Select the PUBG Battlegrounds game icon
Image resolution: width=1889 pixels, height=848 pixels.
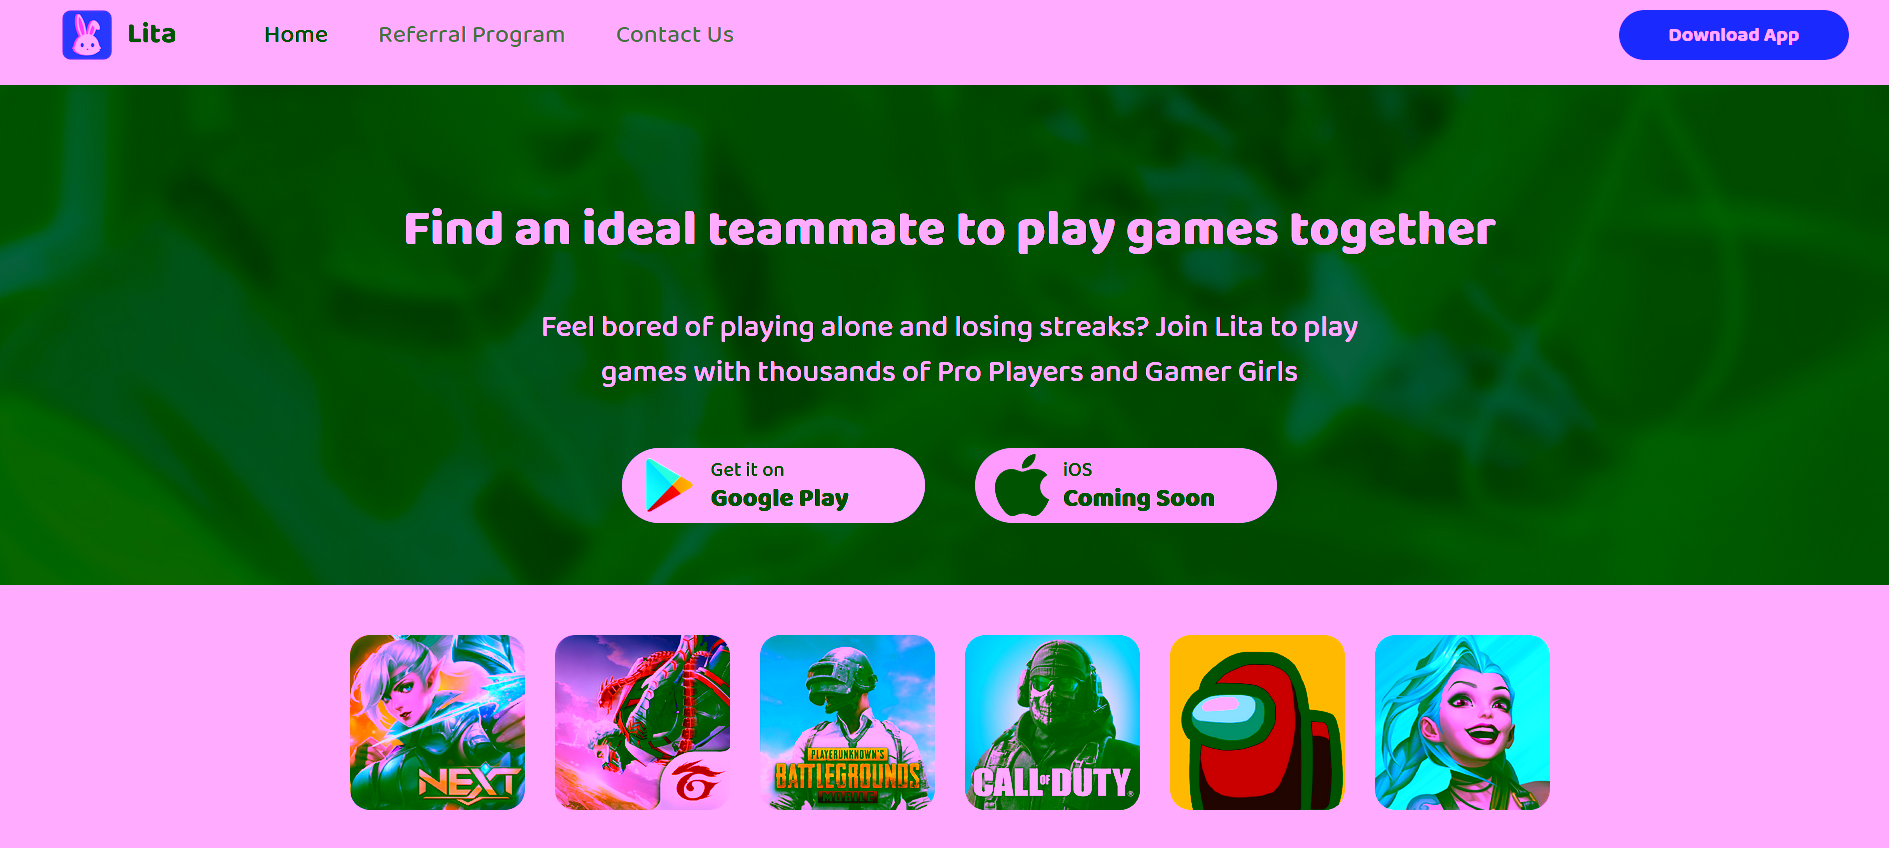pyautogui.click(x=847, y=722)
